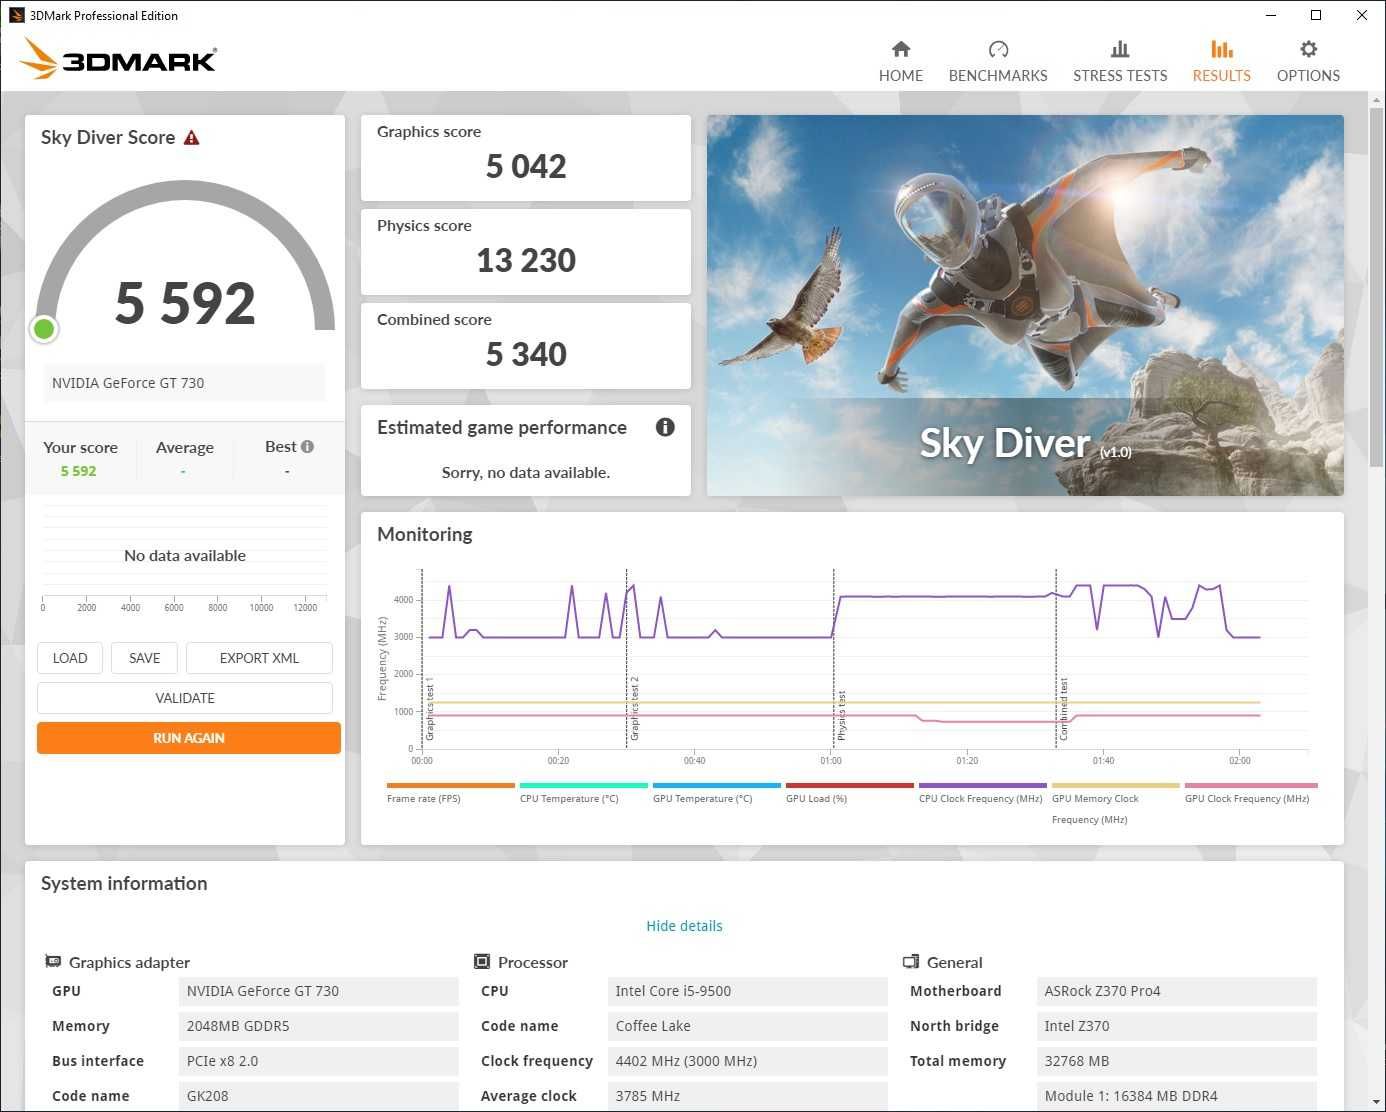Click Motherboard value ASRock Z370 Pro4
1386x1112 pixels.
pos(1176,991)
